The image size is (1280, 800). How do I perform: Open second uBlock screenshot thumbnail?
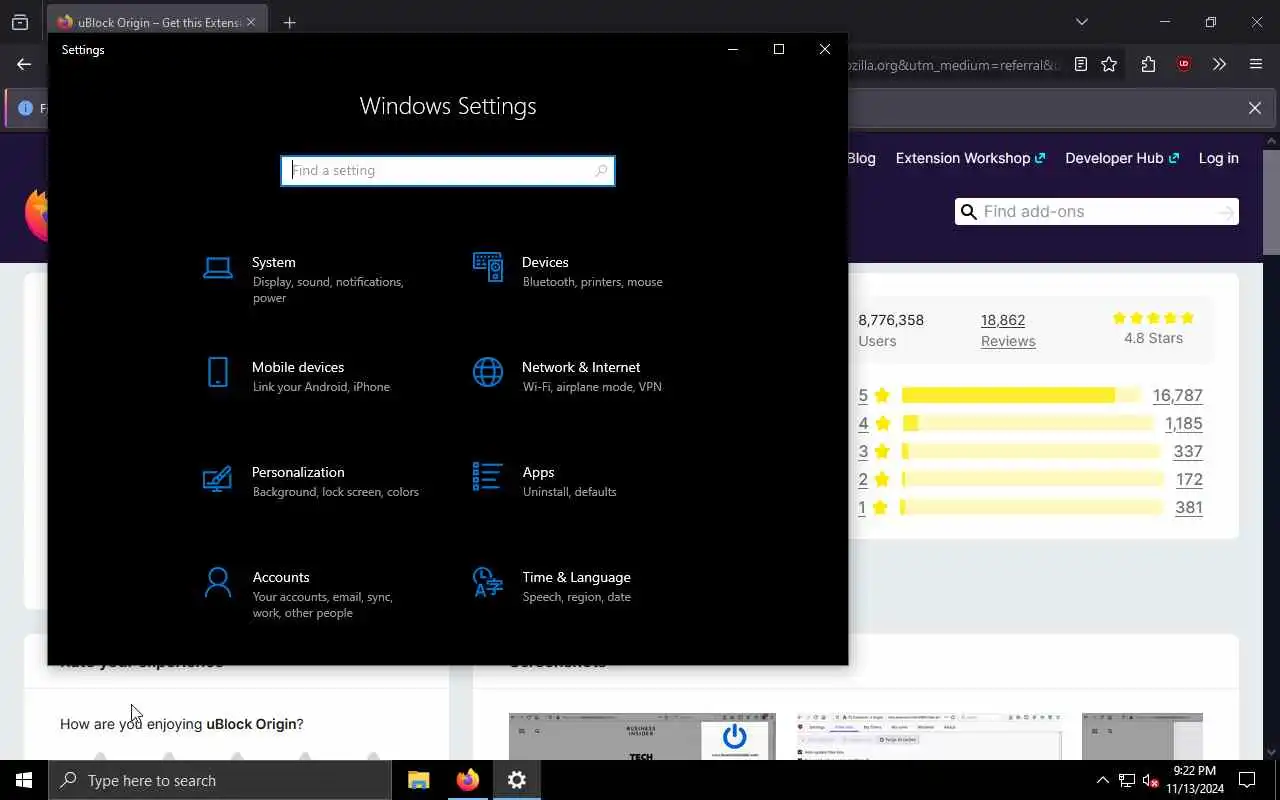929,736
